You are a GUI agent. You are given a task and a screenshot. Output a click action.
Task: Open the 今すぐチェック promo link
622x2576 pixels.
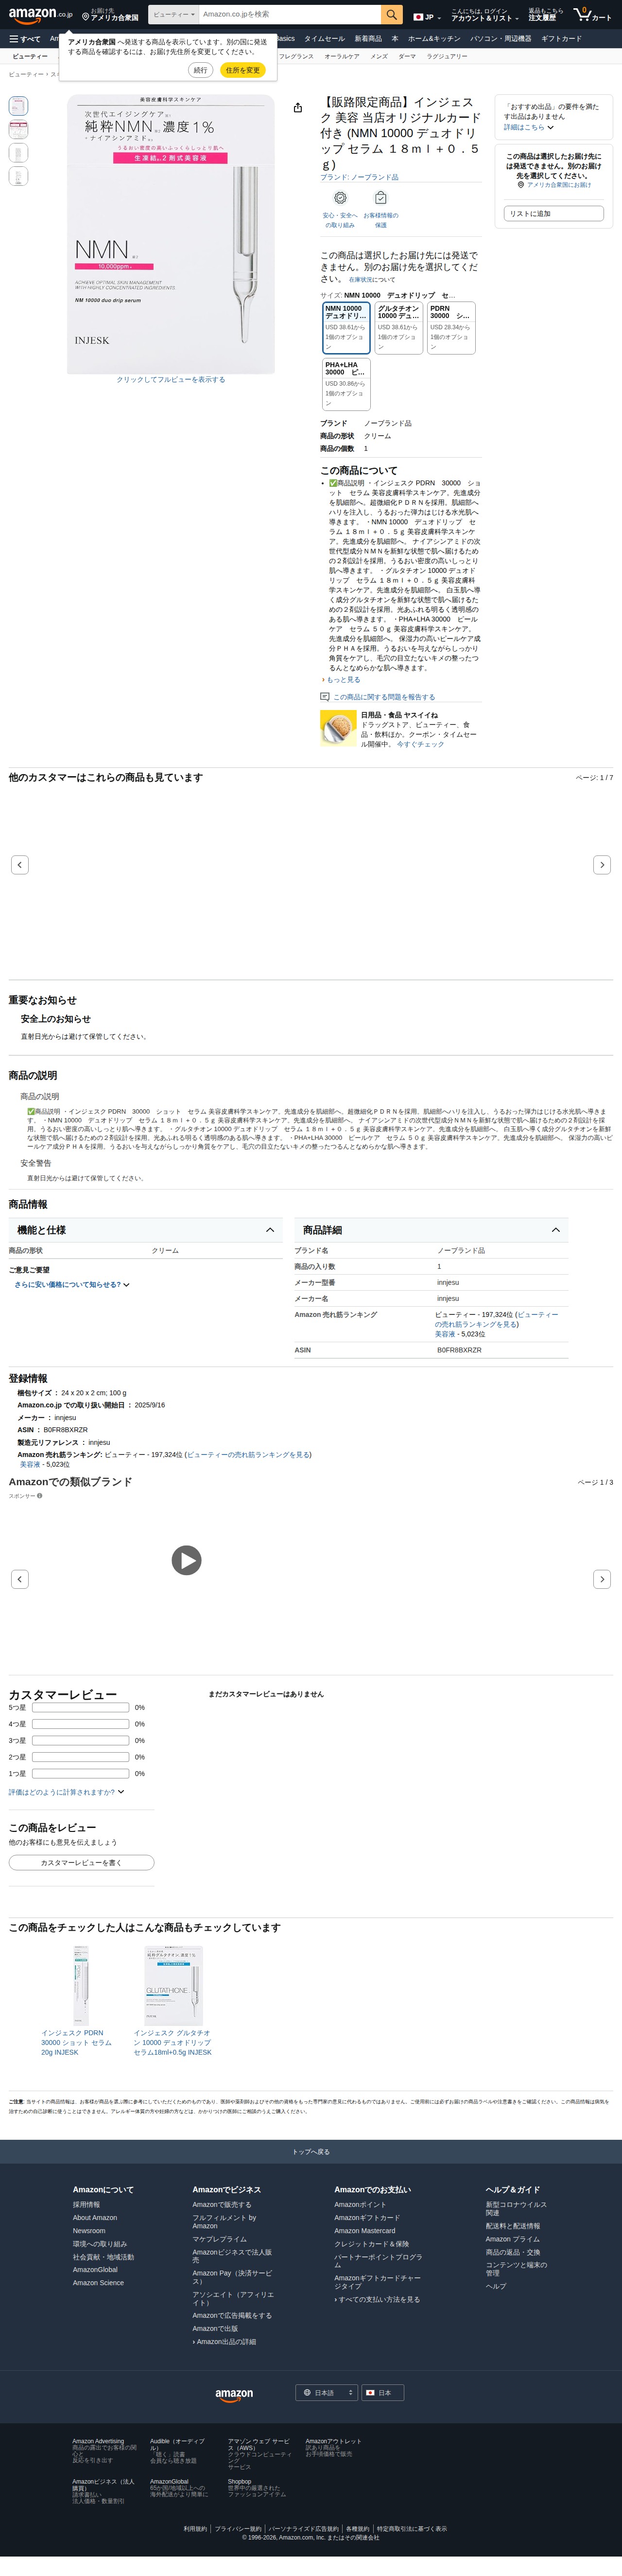[x=420, y=744]
